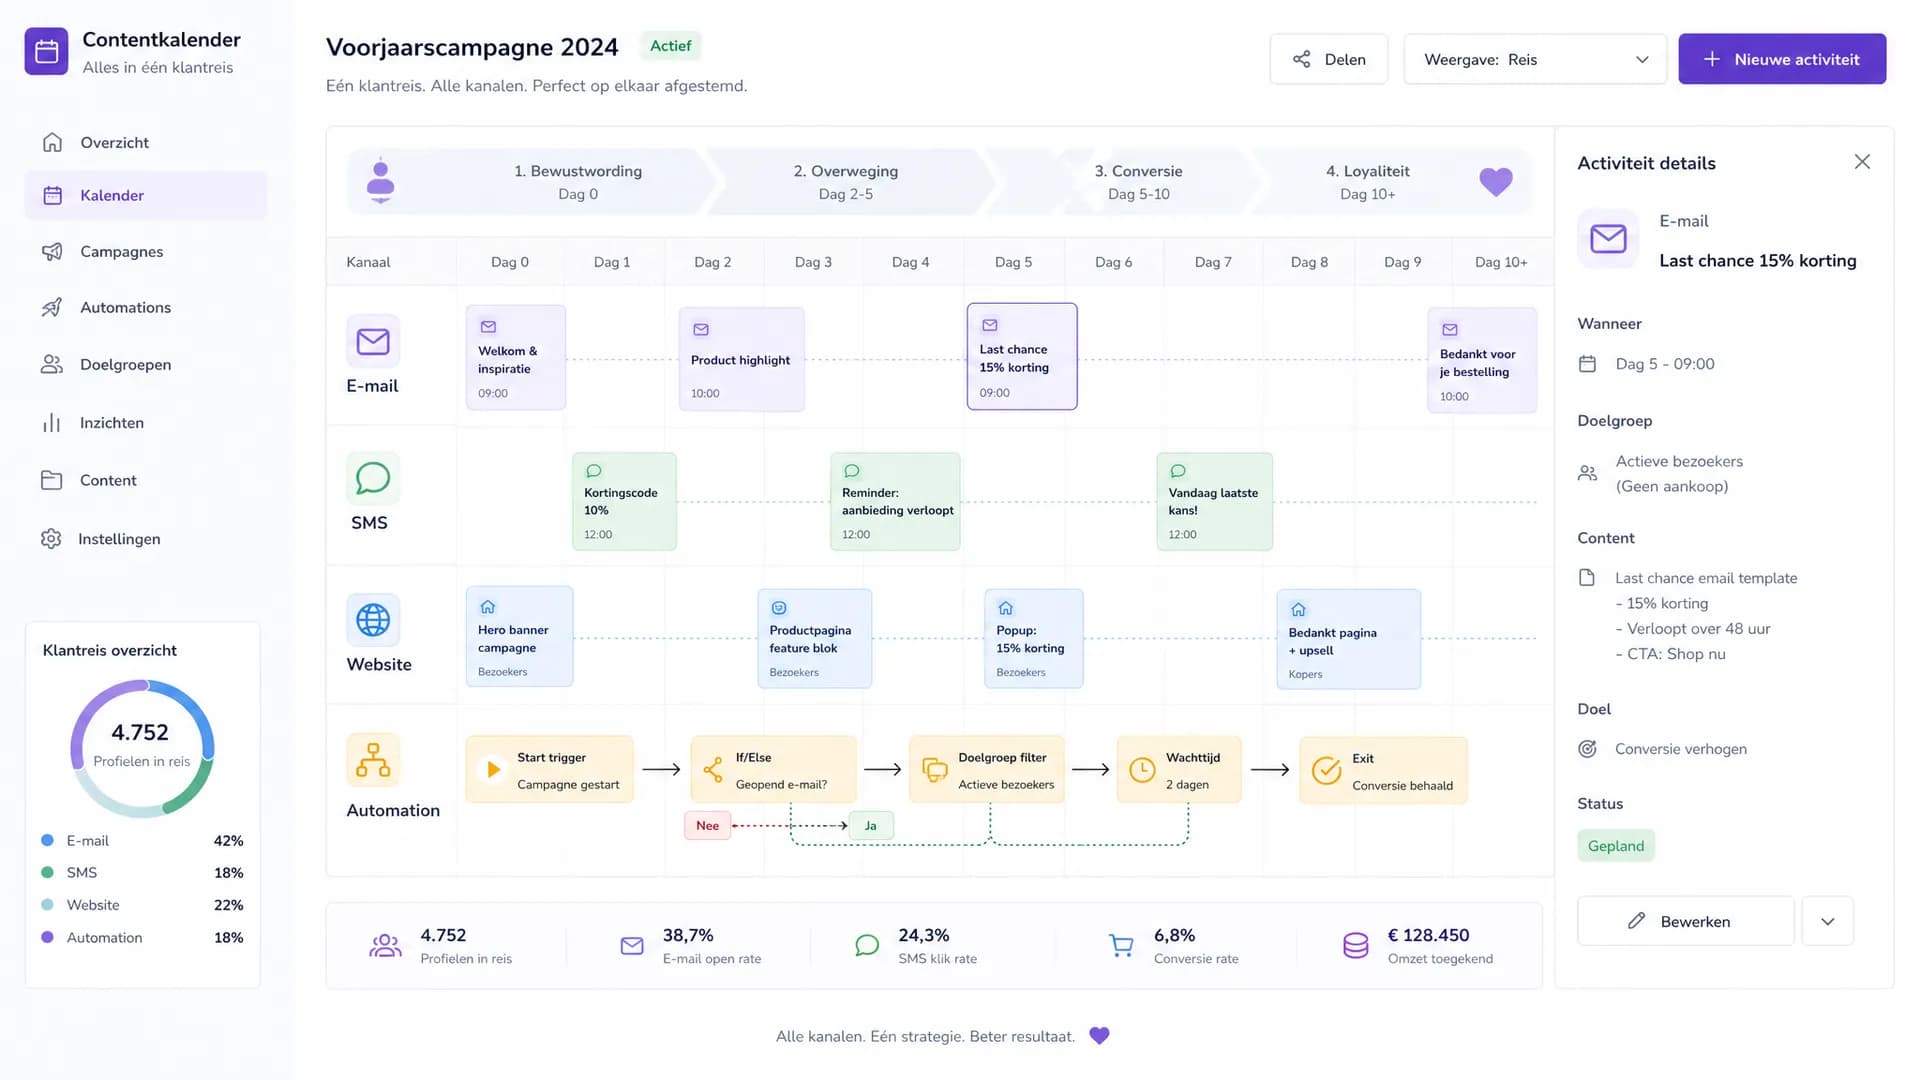Click the shopping cart Conversie rate icon
This screenshot has height=1080, width=1920.
point(1121,945)
